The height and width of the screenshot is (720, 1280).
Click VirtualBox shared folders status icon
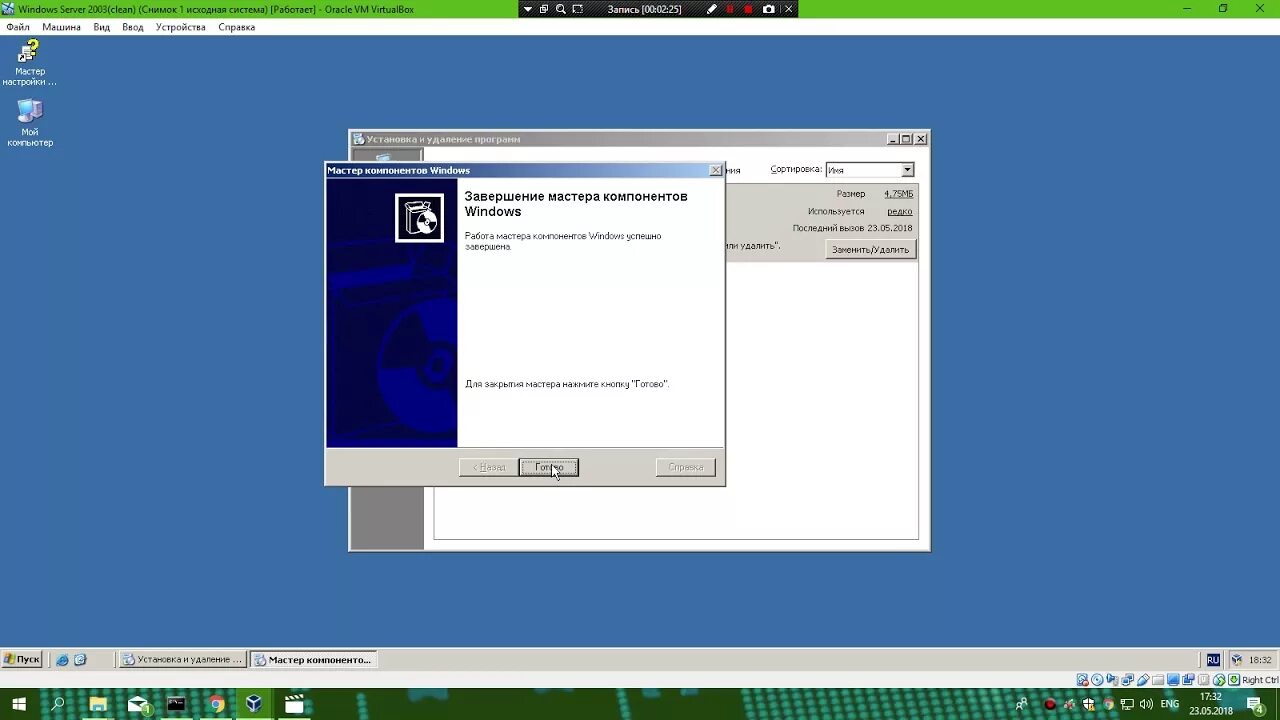[x=1158, y=680]
